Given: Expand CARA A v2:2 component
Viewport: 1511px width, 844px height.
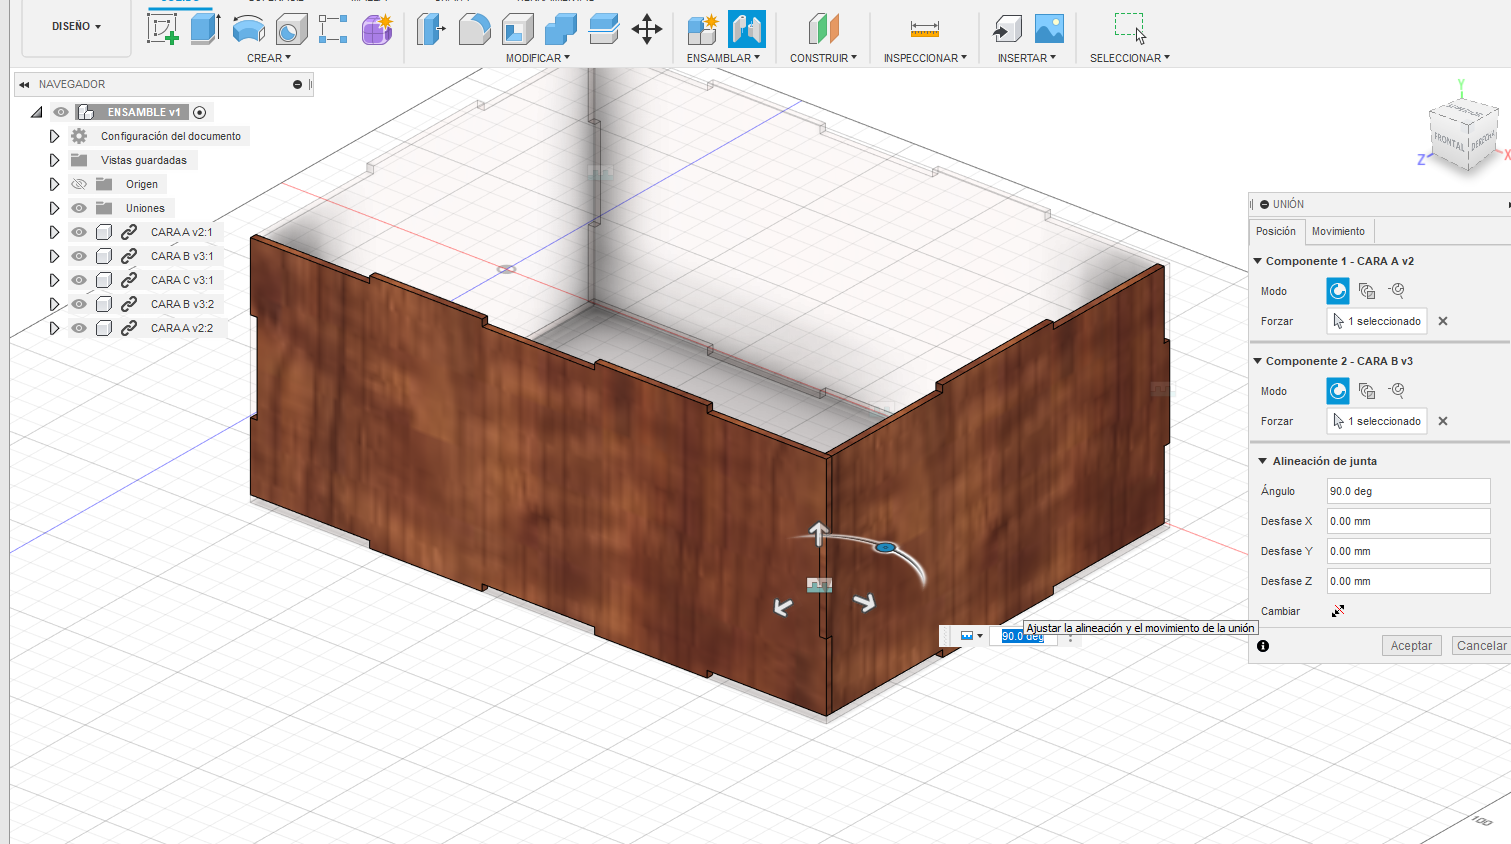Looking at the screenshot, I should pos(54,328).
